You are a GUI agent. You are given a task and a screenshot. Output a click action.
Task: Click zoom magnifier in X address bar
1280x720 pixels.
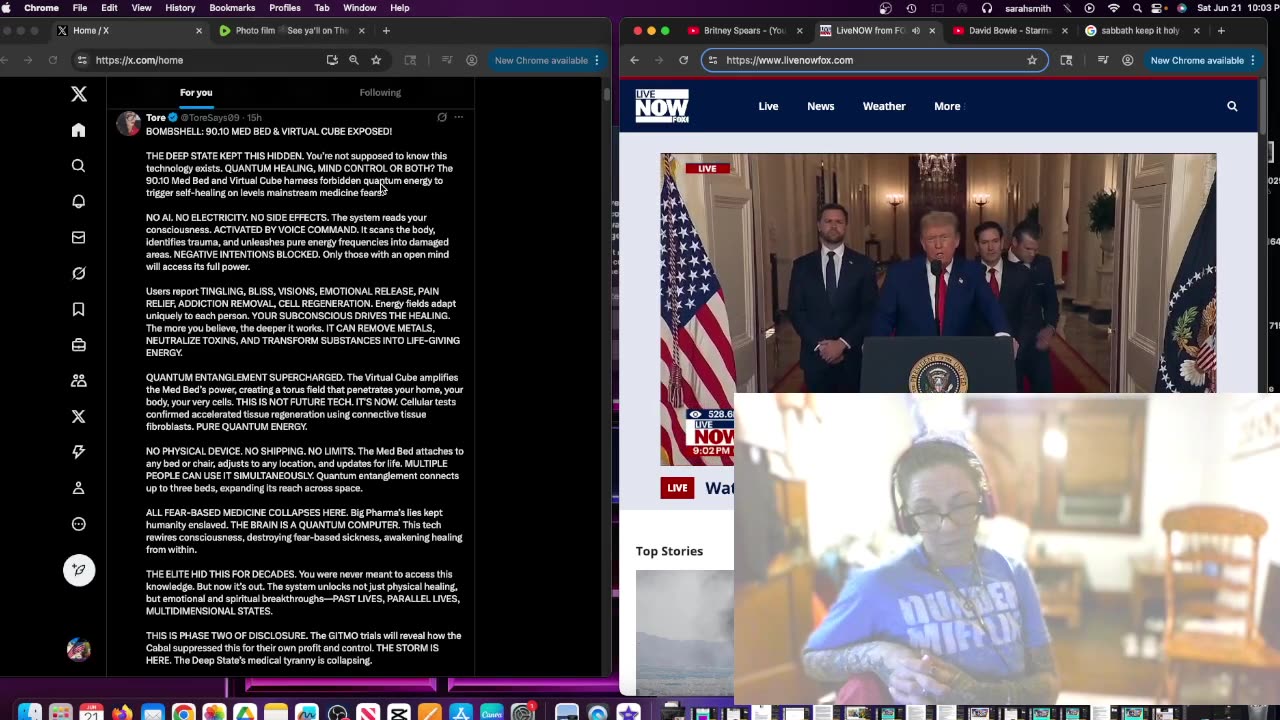point(354,60)
